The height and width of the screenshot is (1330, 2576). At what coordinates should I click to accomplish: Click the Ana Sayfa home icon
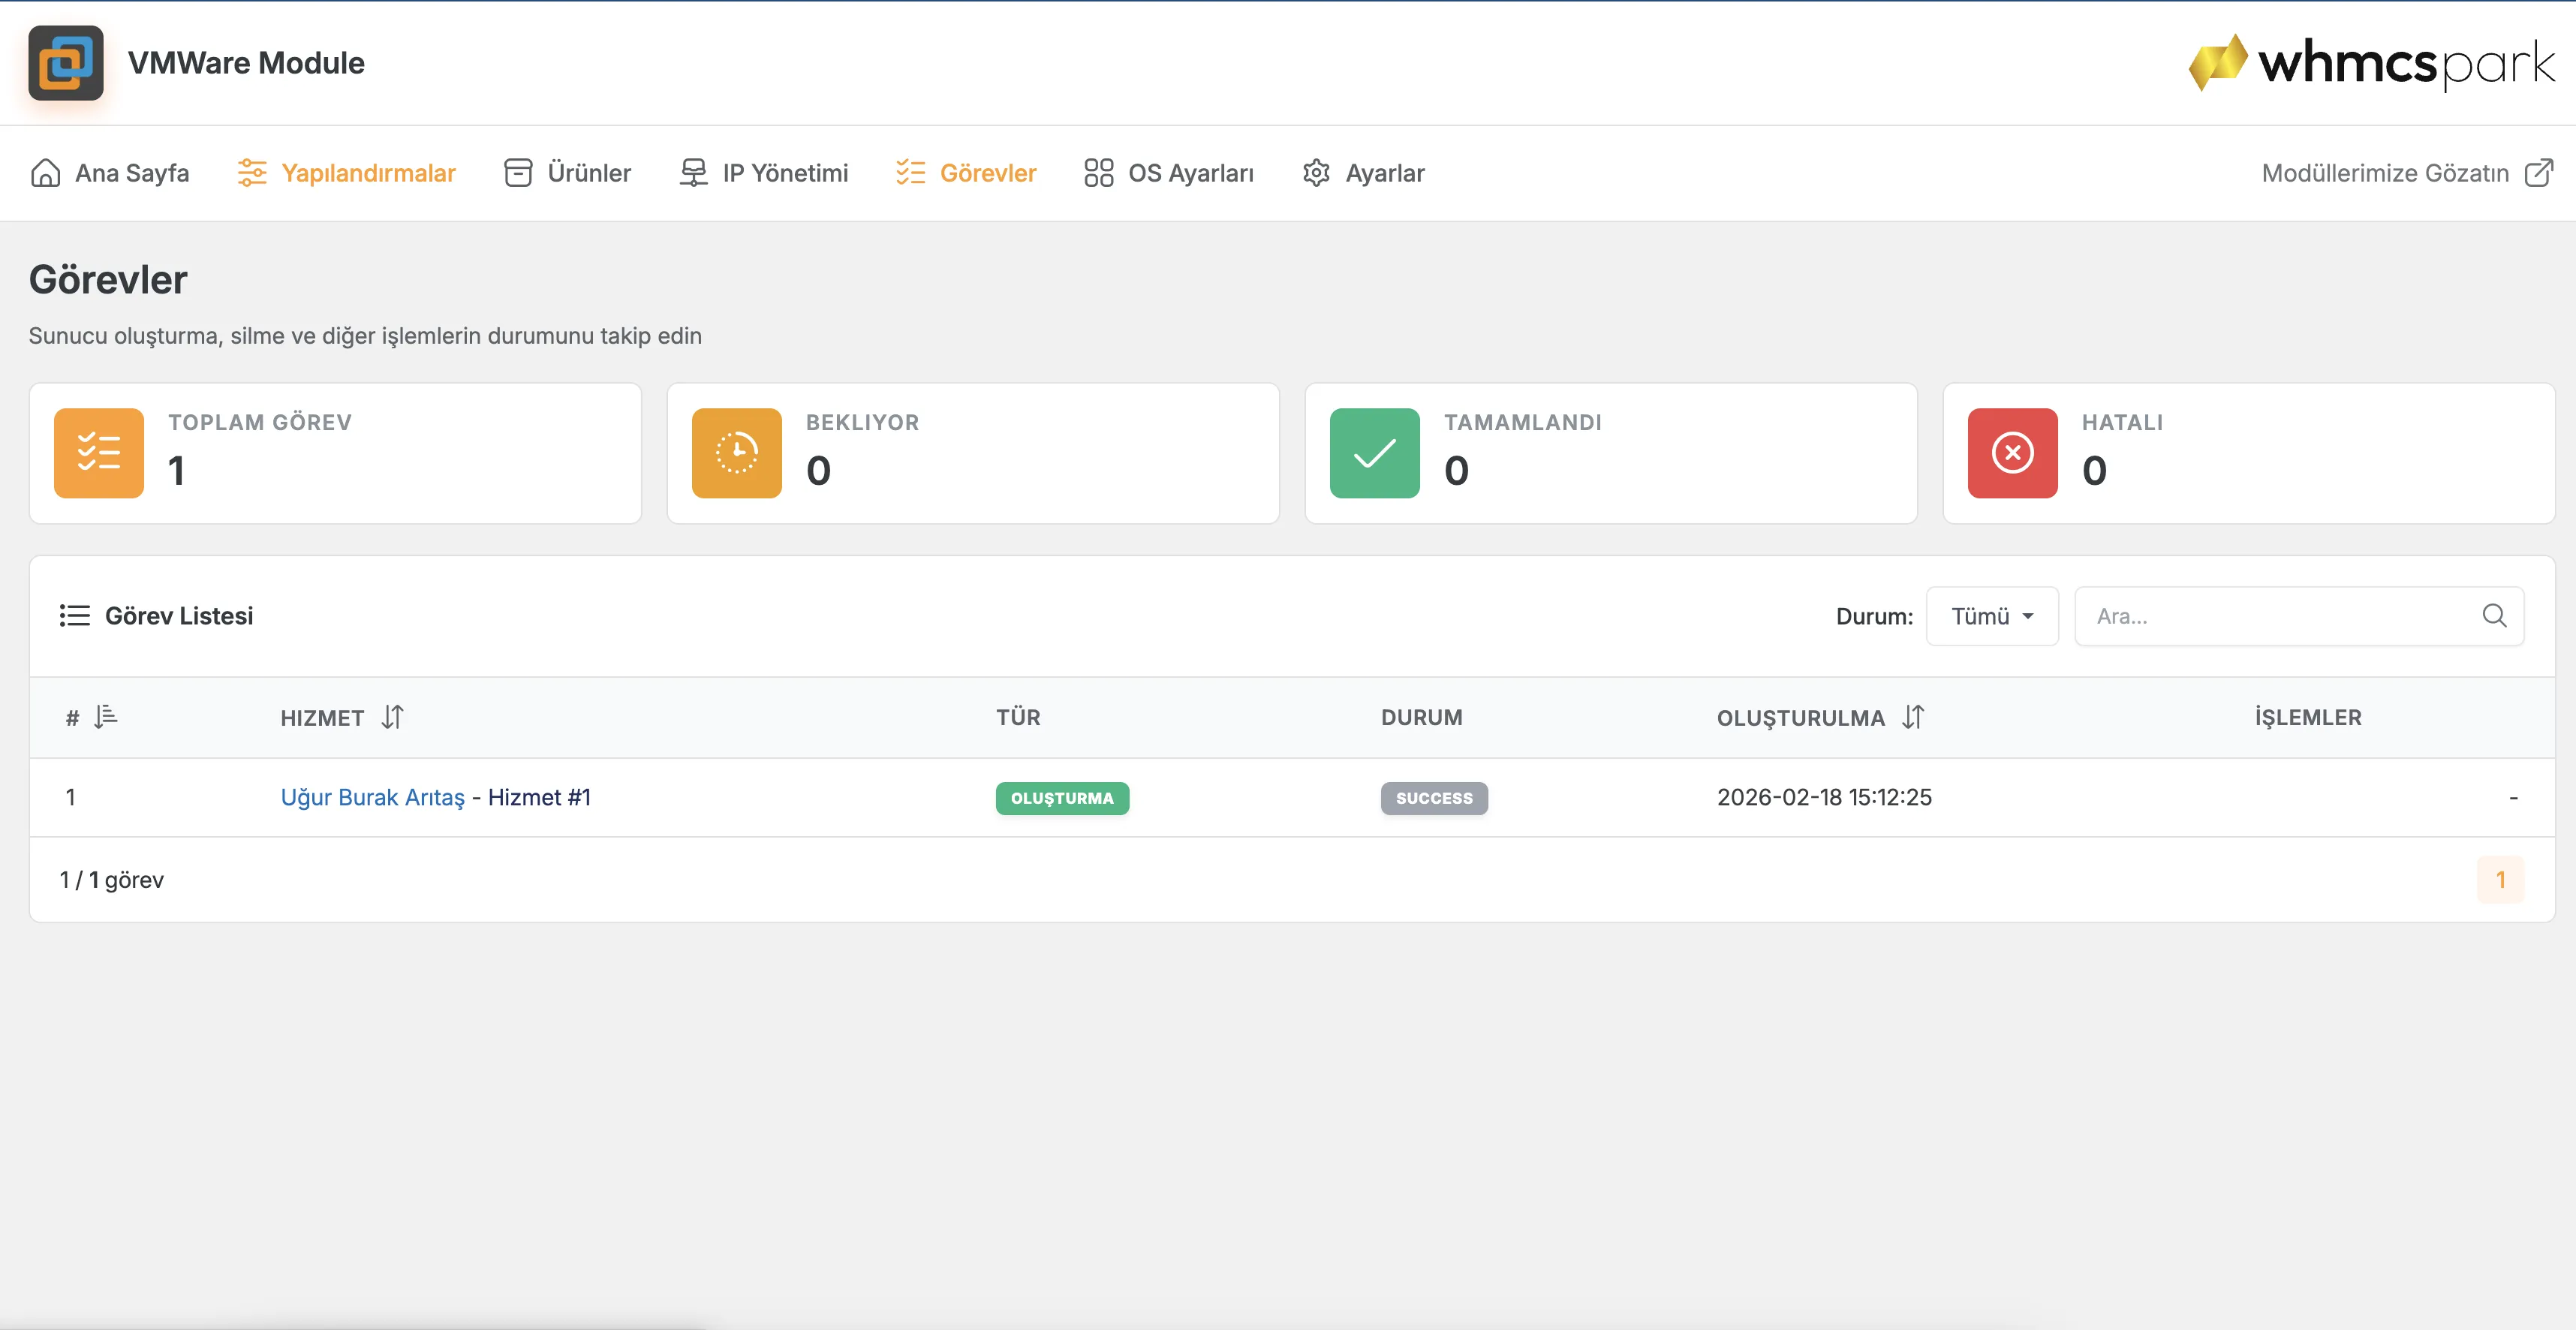[45, 173]
